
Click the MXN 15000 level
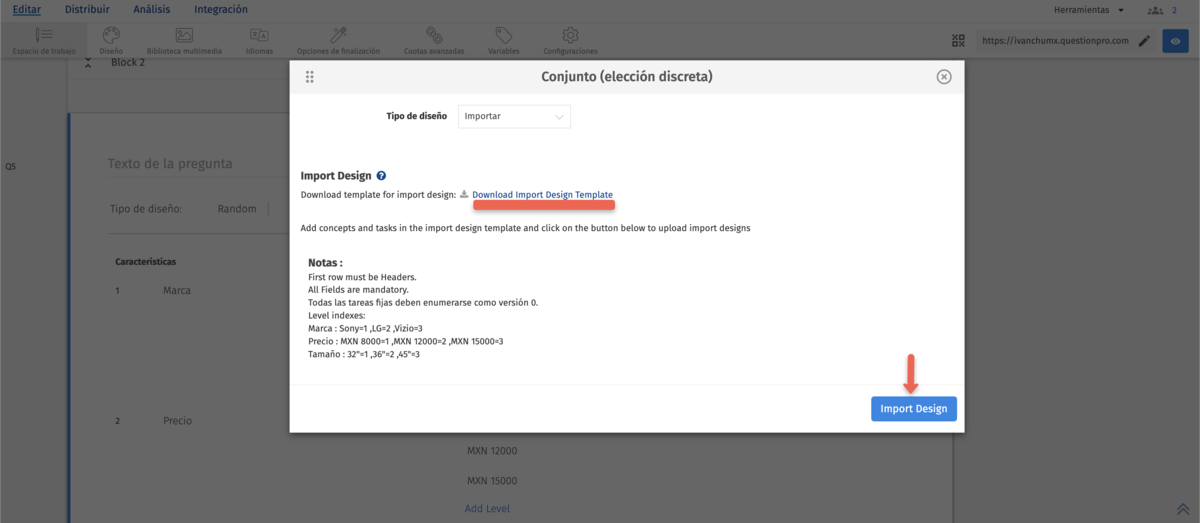click(492, 480)
